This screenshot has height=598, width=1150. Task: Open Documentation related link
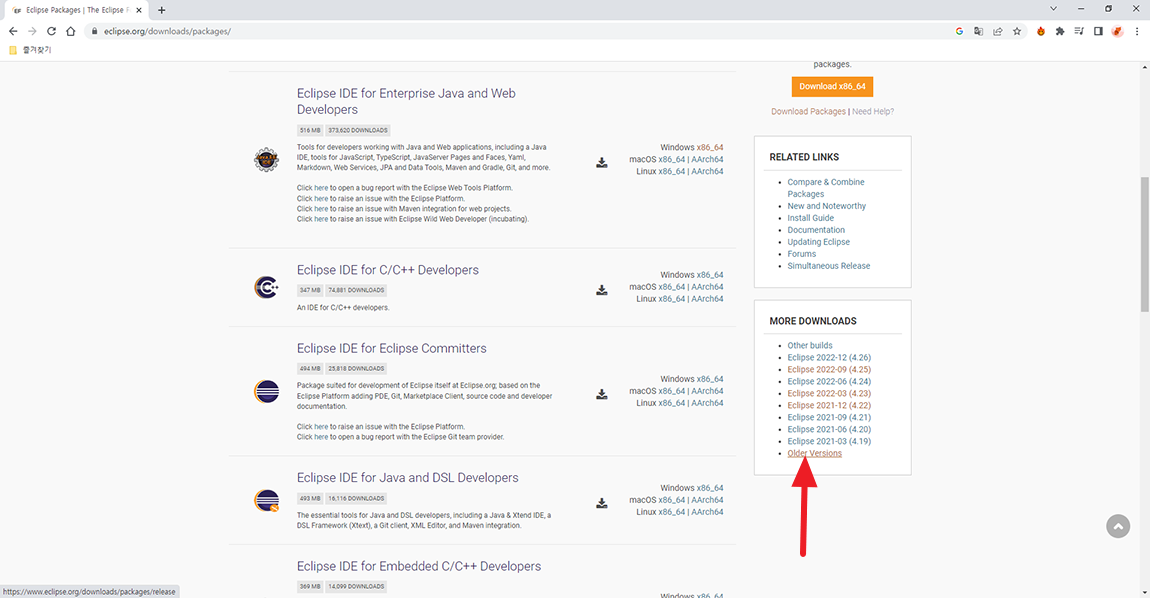click(816, 230)
